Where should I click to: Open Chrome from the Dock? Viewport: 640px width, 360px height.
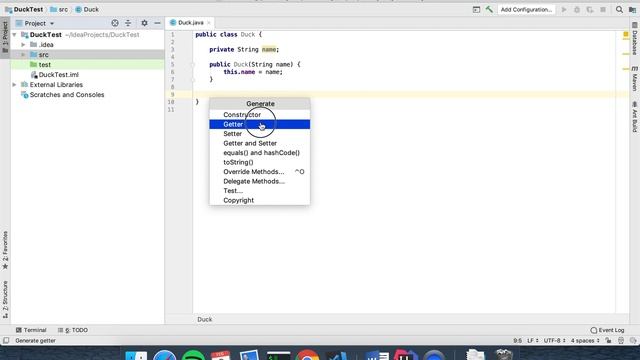coord(307,355)
